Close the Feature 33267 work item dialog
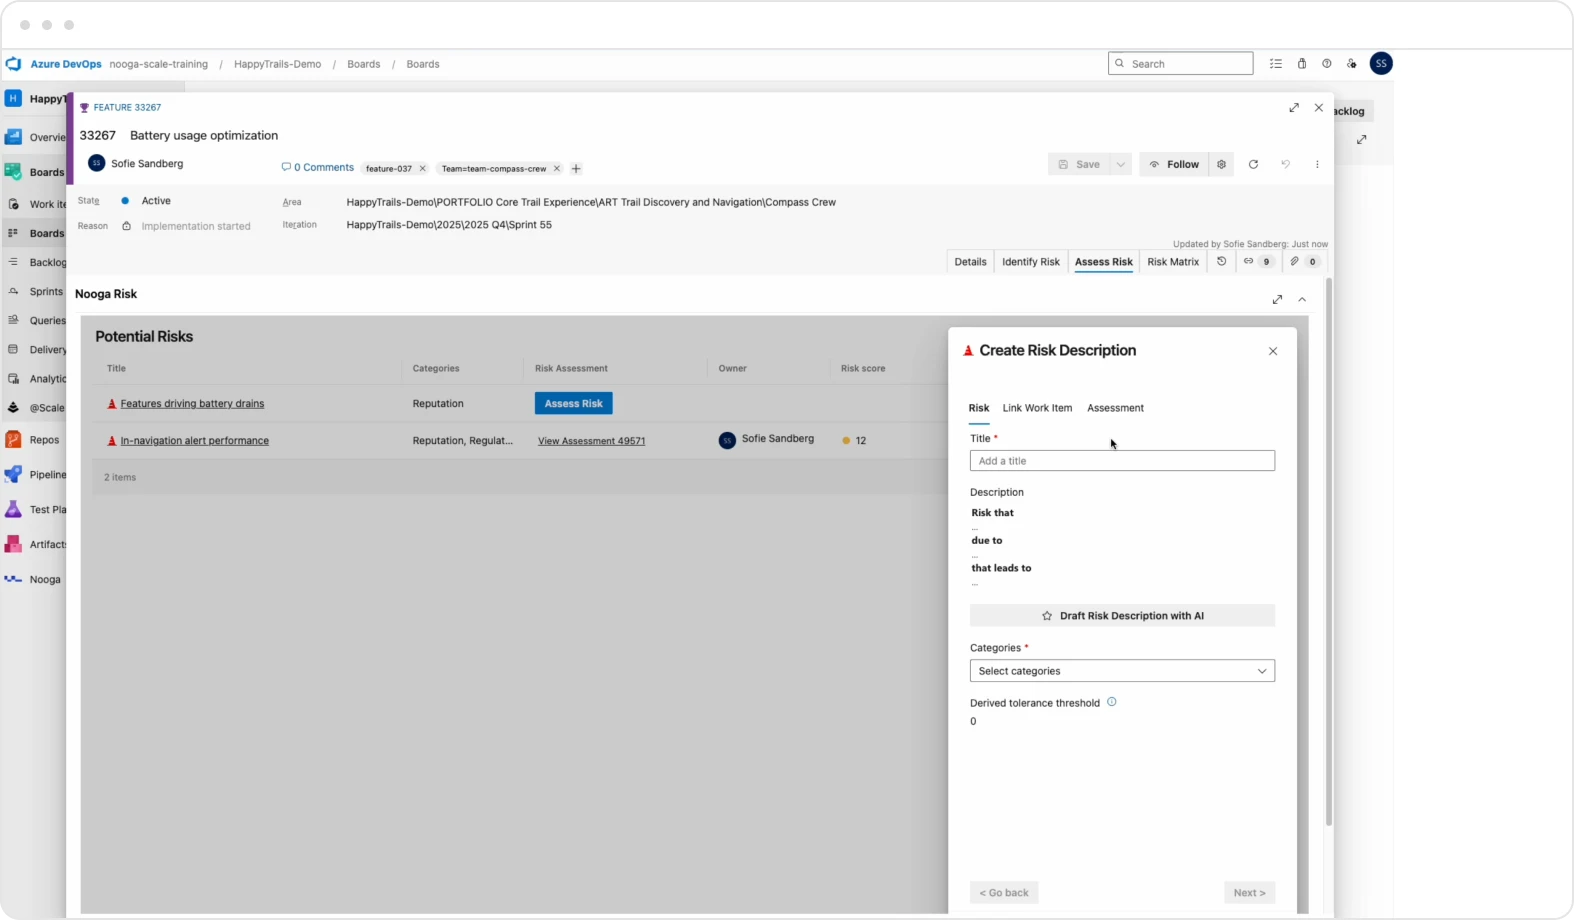This screenshot has width=1574, height=920. tap(1319, 108)
